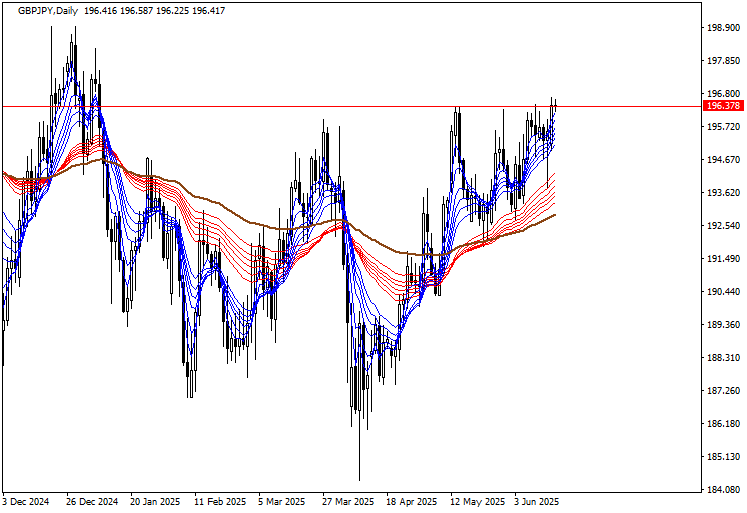Click the 195.720 price scale label
The image size is (747, 513).
click(x=723, y=127)
